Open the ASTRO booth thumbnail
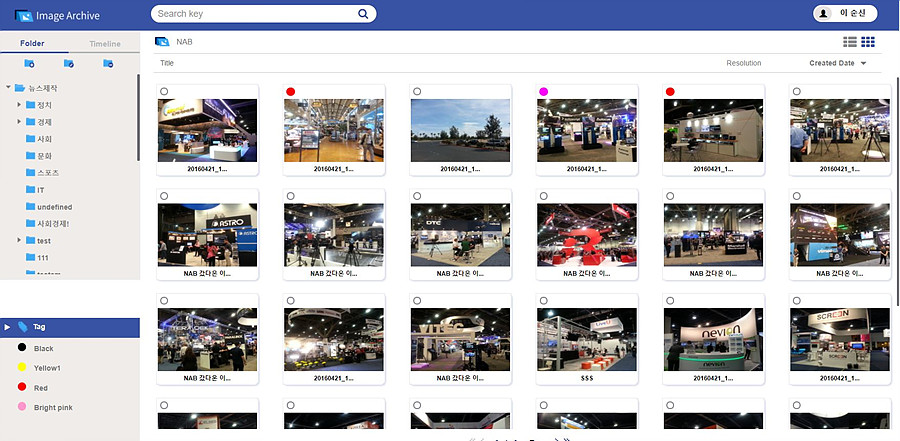This screenshot has width=900, height=441. [x=207, y=235]
